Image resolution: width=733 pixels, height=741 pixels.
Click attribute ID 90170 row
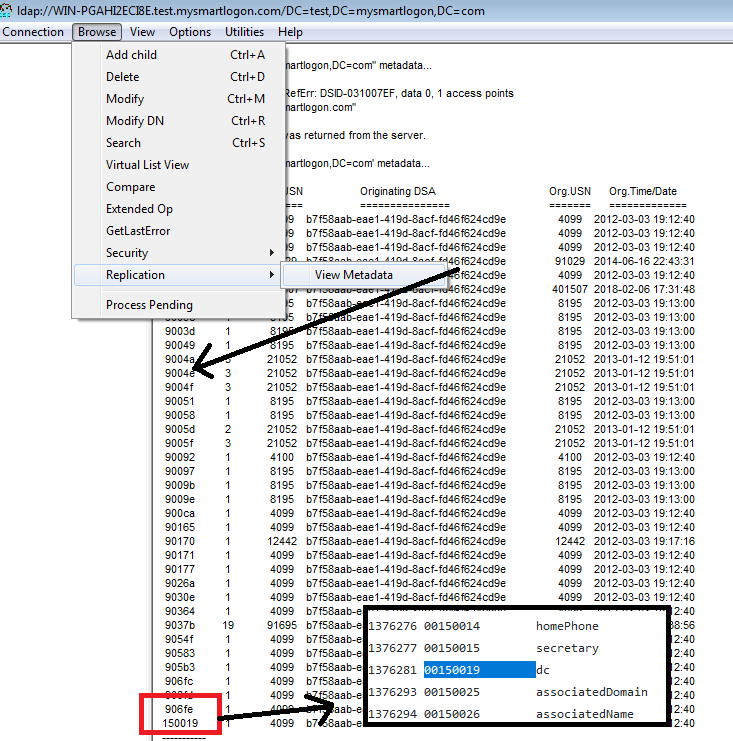(180, 541)
